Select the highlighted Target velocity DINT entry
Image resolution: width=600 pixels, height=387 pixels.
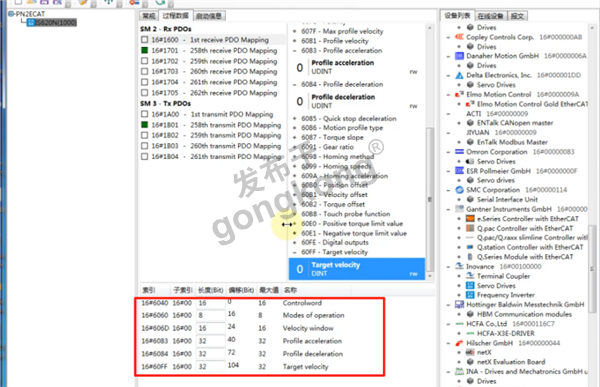click(357, 269)
